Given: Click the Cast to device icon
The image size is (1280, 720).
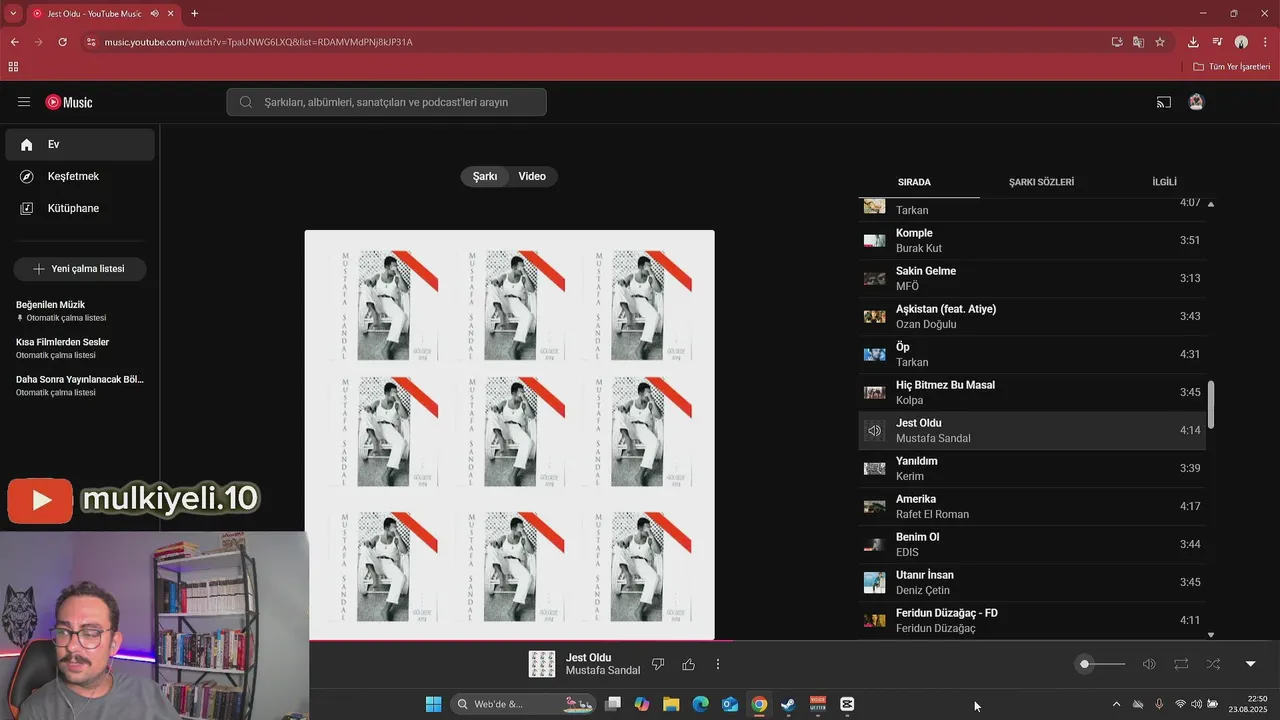Looking at the screenshot, I should pos(1164,102).
